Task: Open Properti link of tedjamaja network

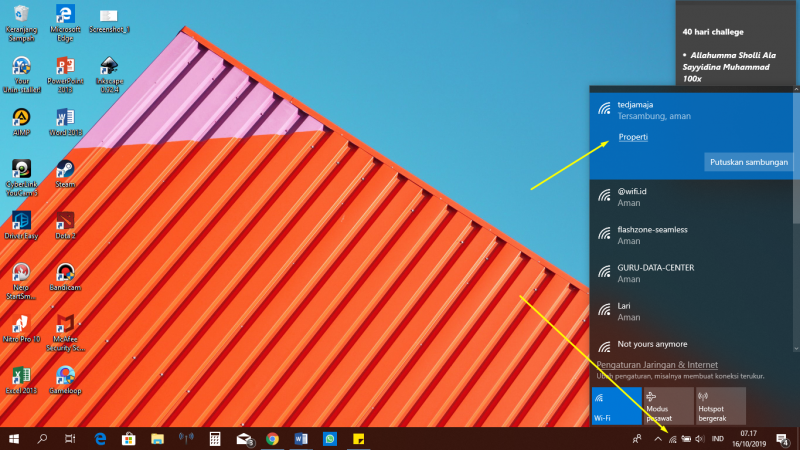Action: click(633, 137)
